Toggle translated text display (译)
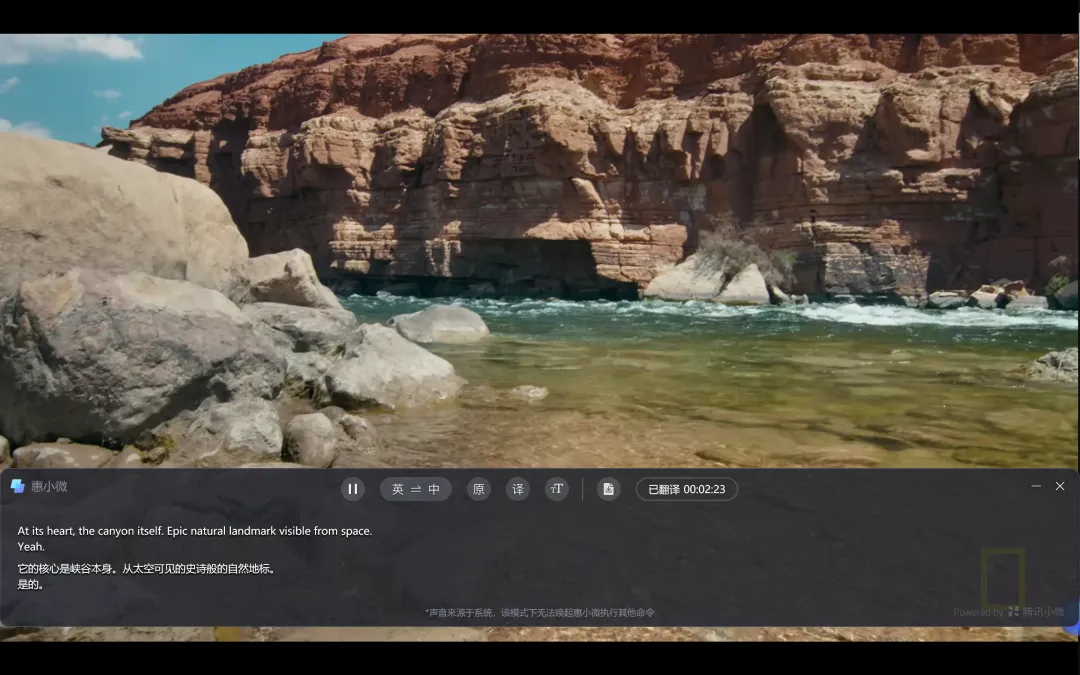 pos(518,489)
